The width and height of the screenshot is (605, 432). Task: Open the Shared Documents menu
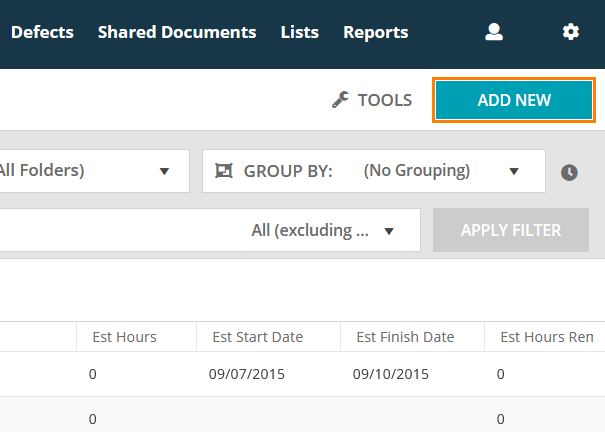pyautogui.click(x=177, y=32)
